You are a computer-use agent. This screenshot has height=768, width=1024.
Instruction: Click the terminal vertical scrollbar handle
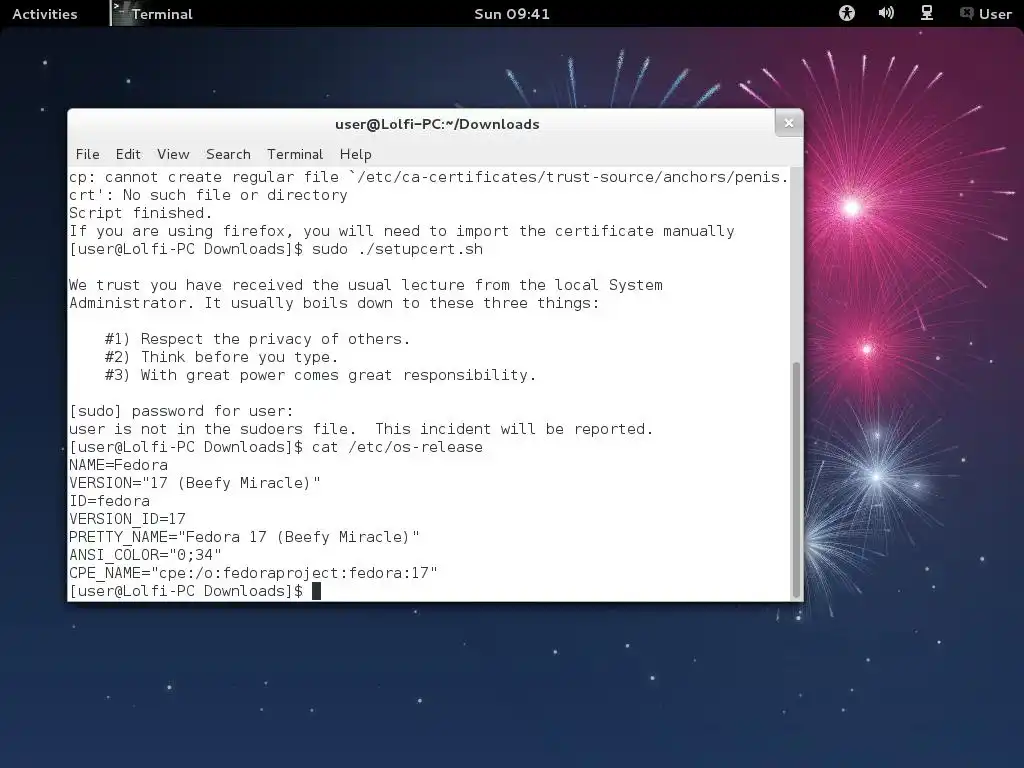pyautogui.click(x=796, y=480)
